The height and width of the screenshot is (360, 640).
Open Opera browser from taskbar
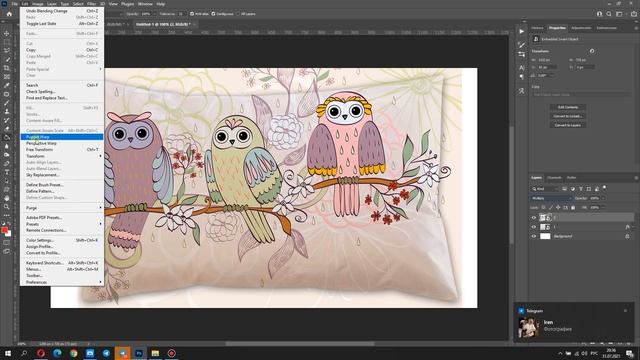click(x=41, y=353)
